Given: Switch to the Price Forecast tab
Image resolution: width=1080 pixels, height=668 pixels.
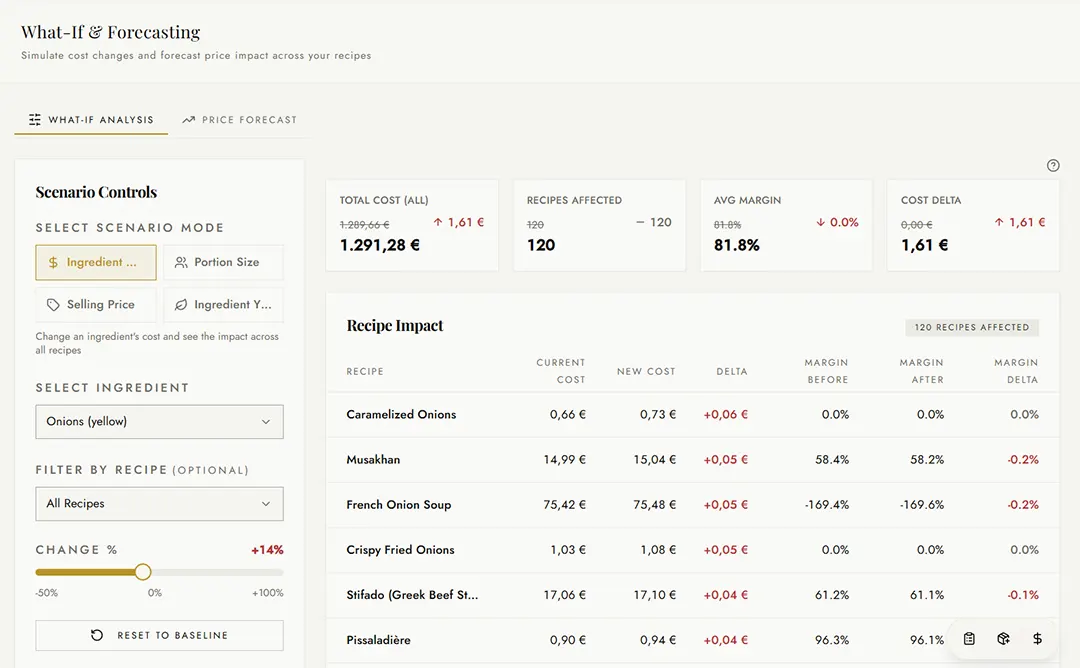Looking at the screenshot, I should [240, 119].
